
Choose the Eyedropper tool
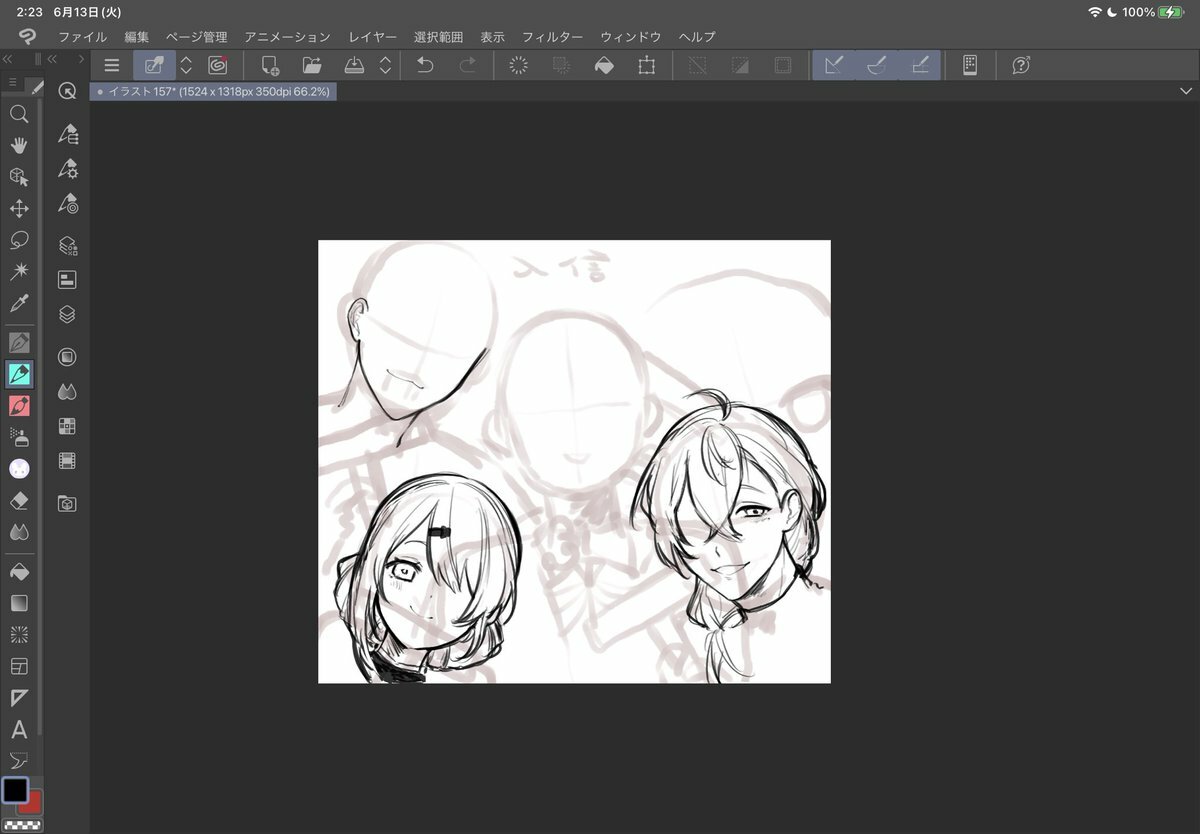(x=19, y=303)
